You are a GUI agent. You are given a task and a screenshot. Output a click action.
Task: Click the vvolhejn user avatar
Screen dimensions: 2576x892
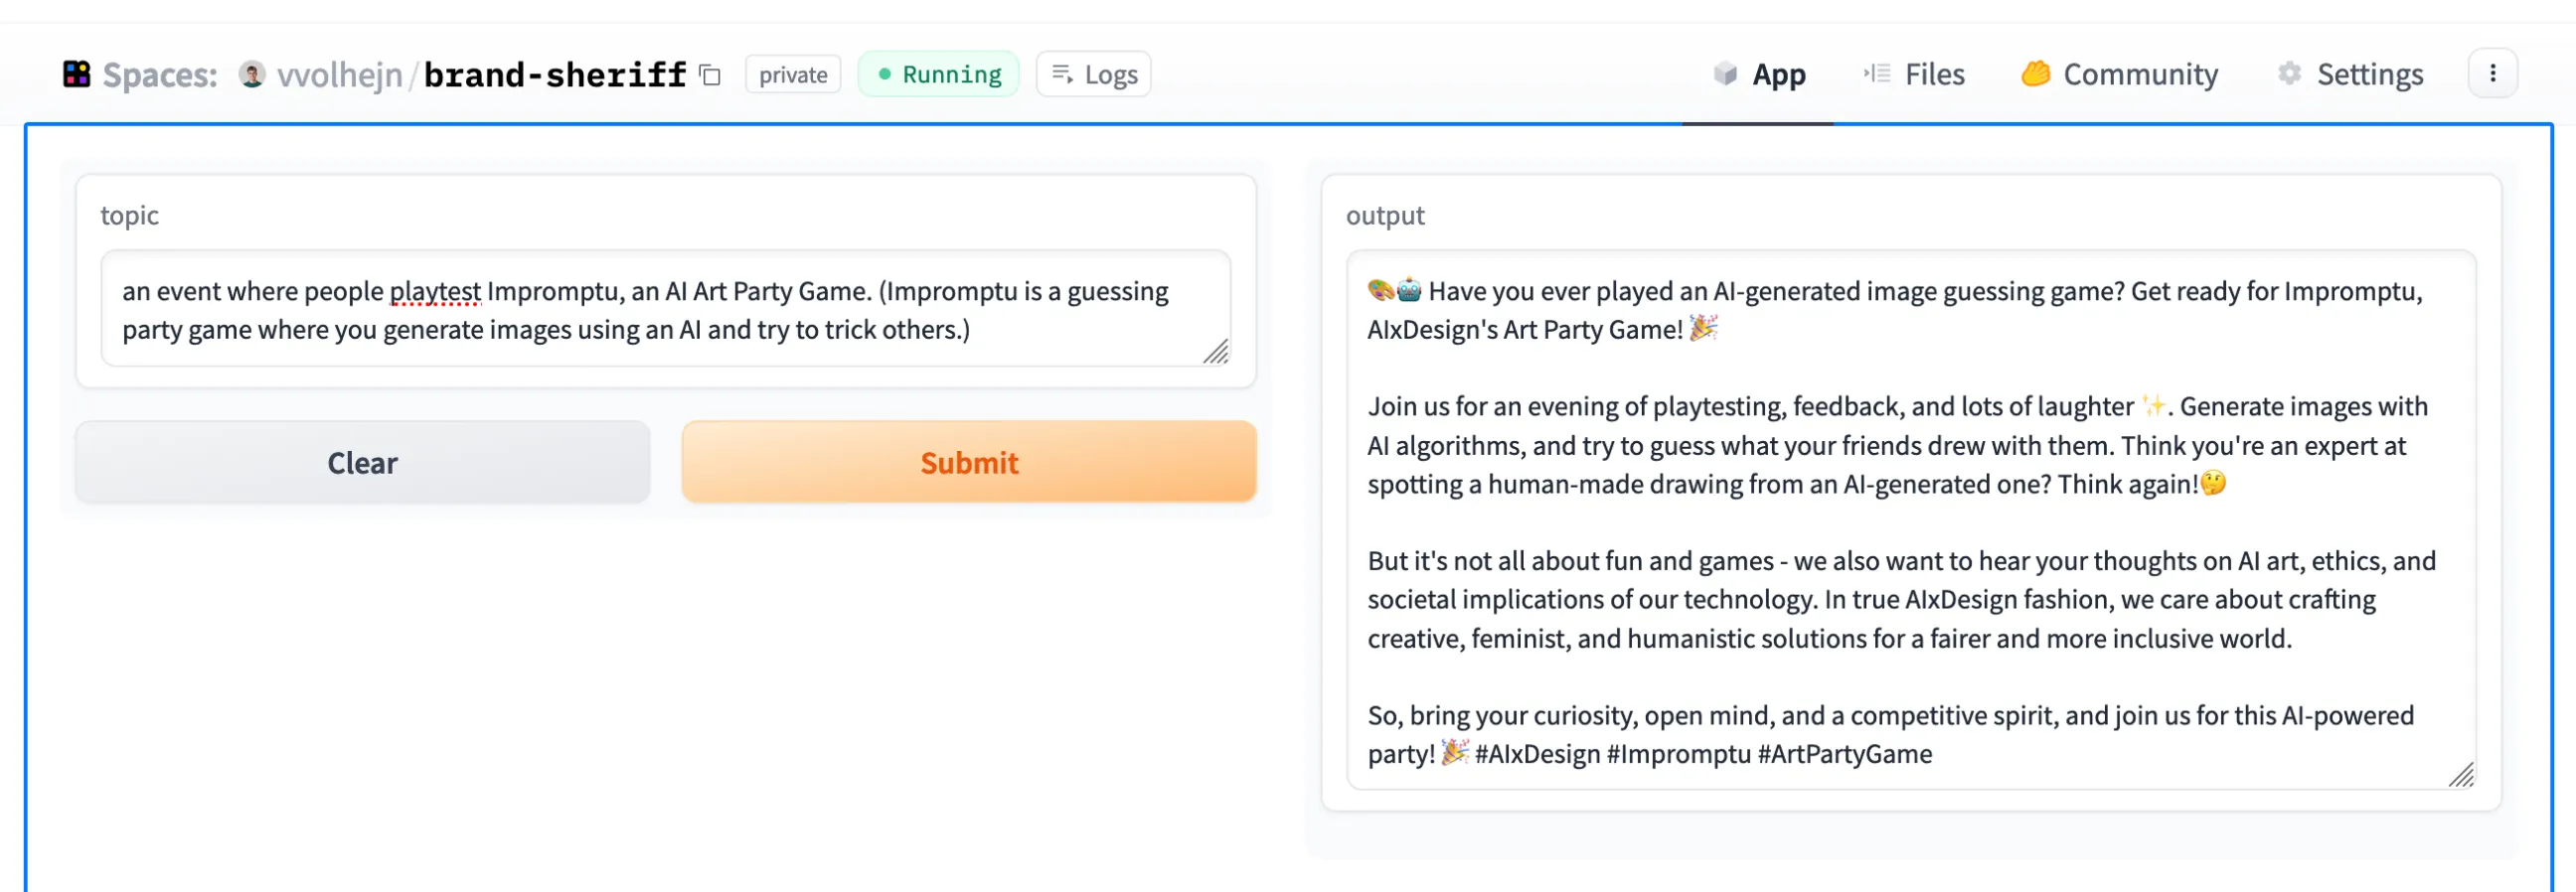[252, 74]
